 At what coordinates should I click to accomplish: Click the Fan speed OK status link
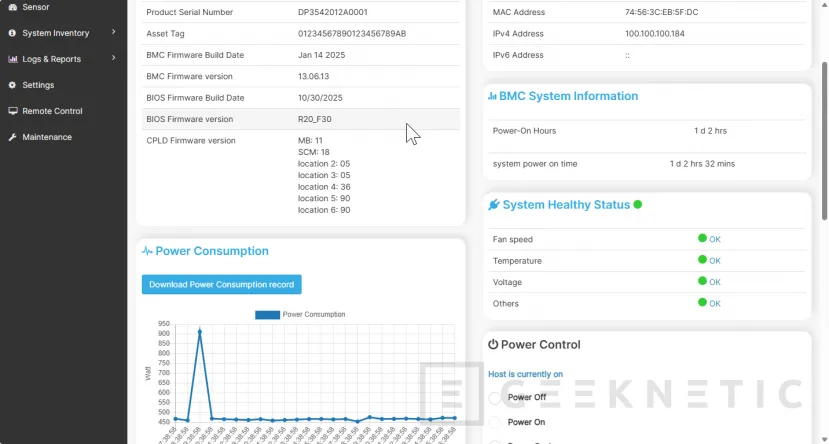tap(714, 240)
